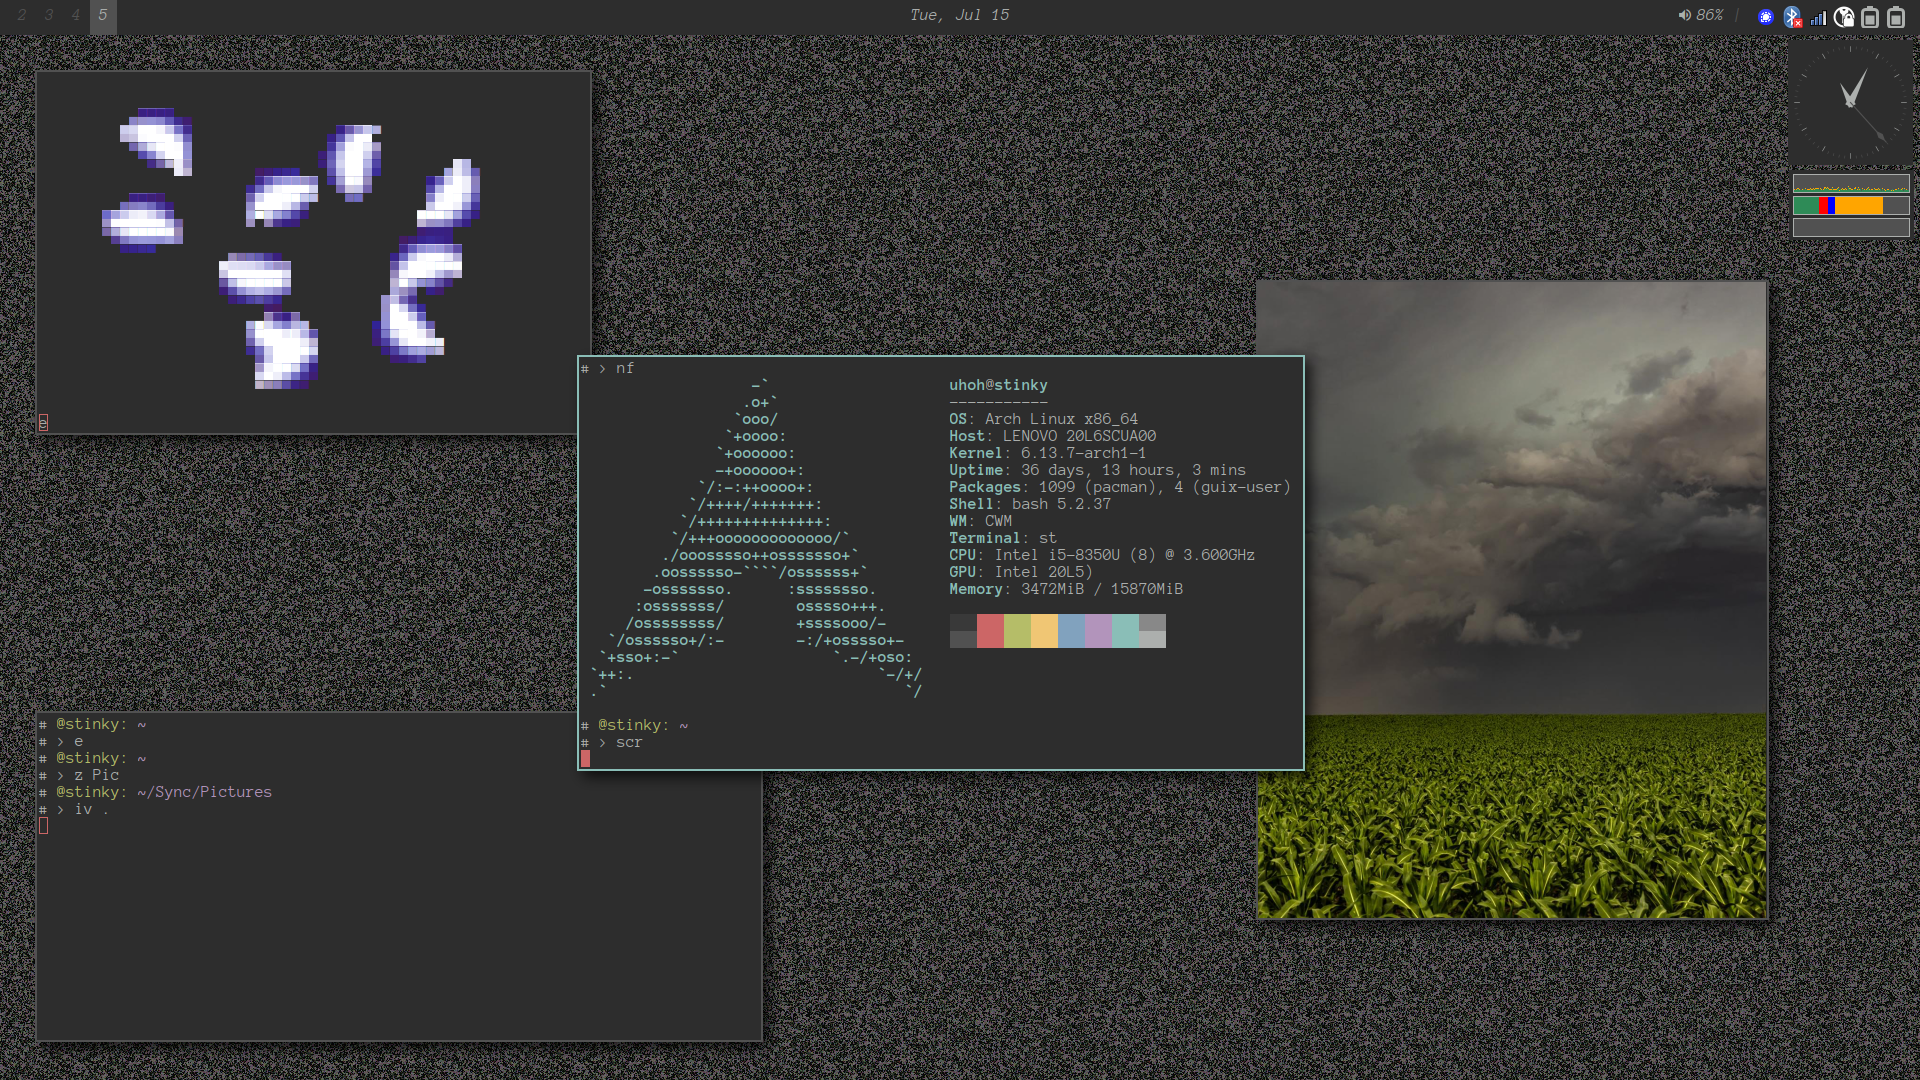
Task: Switch to workspace 2 in the top bar
Action: (x=22, y=15)
